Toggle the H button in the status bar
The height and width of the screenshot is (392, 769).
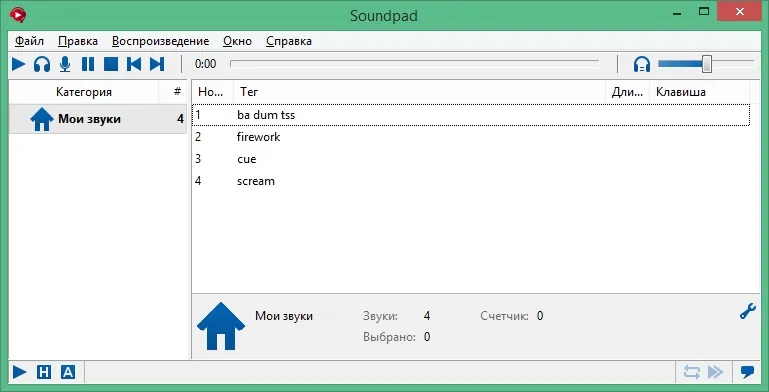point(44,372)
